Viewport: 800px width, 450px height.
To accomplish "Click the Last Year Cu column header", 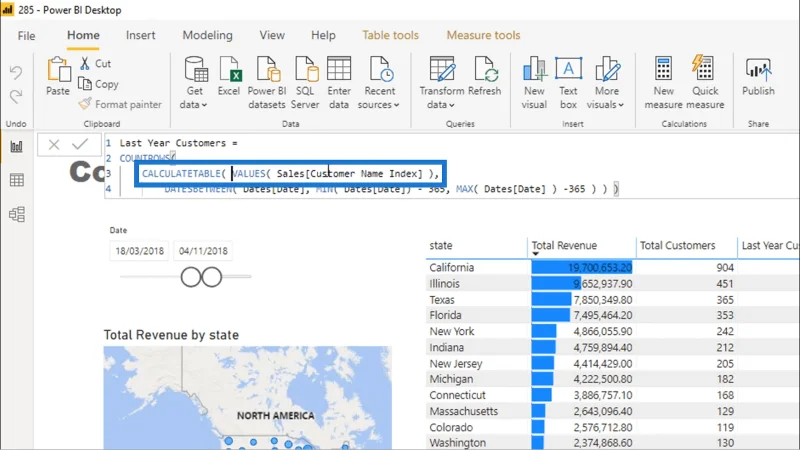I will pos(770,245).
